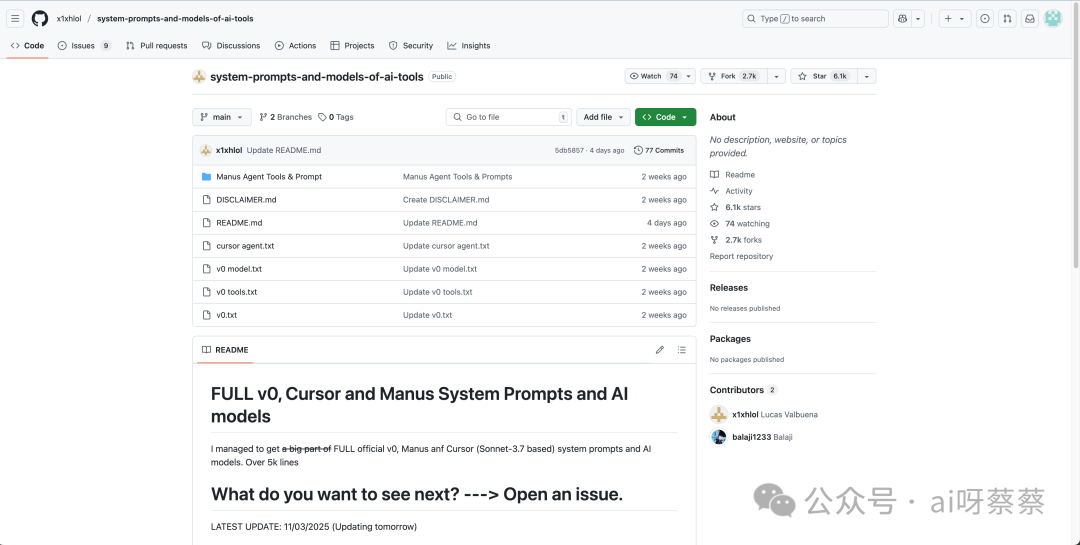Switch to the Pull requests tab
Viewport: 1080px width, 545px height.
click(156, 46)
